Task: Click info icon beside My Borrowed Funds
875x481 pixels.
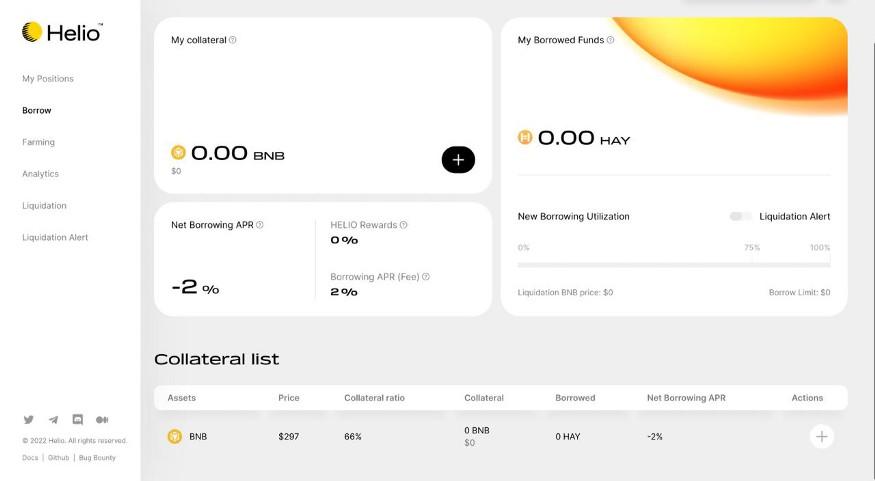Action: pos(610,40)
